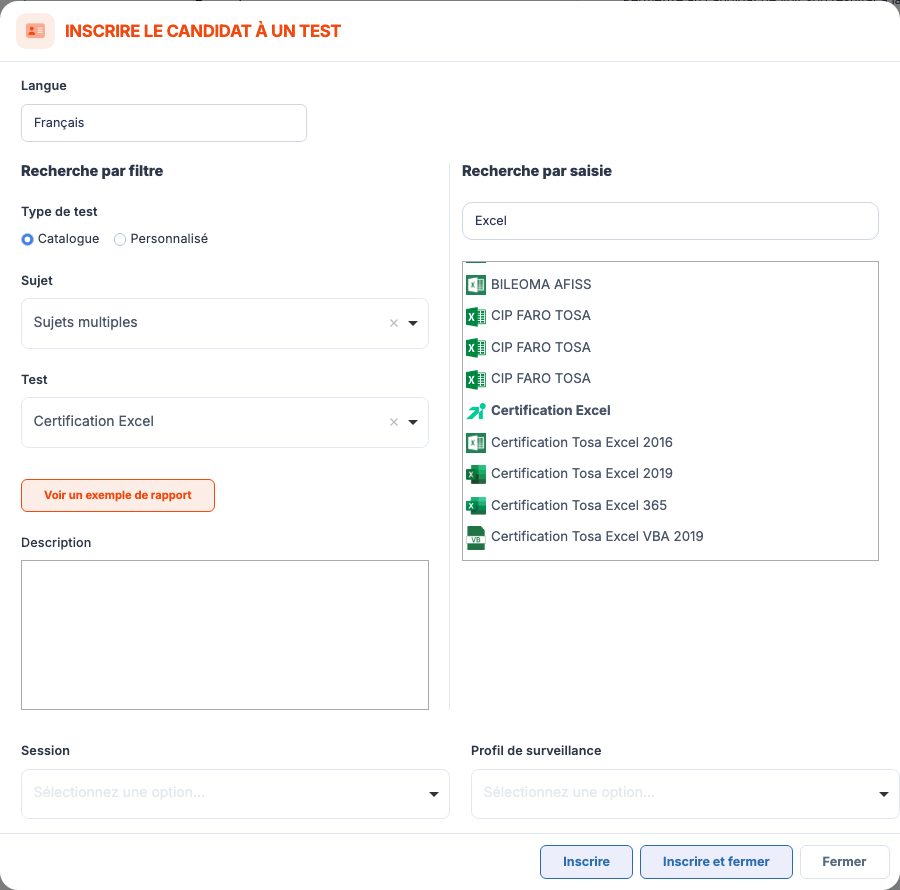This screenshot has height=890, width=900.
Task: Choose the Certification Tosa Excel VBA 2019 entry
Action: click(x=597, y=537)
